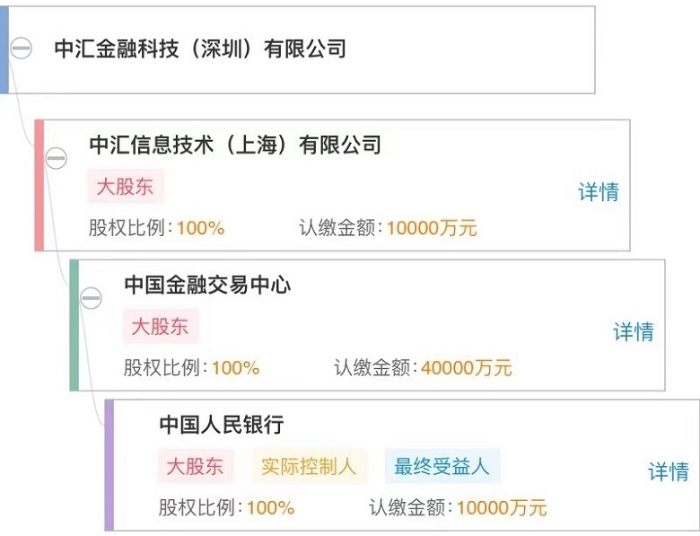Open 详情 for 中国人民银行
The image size is (700, 536).
[668, 472]
